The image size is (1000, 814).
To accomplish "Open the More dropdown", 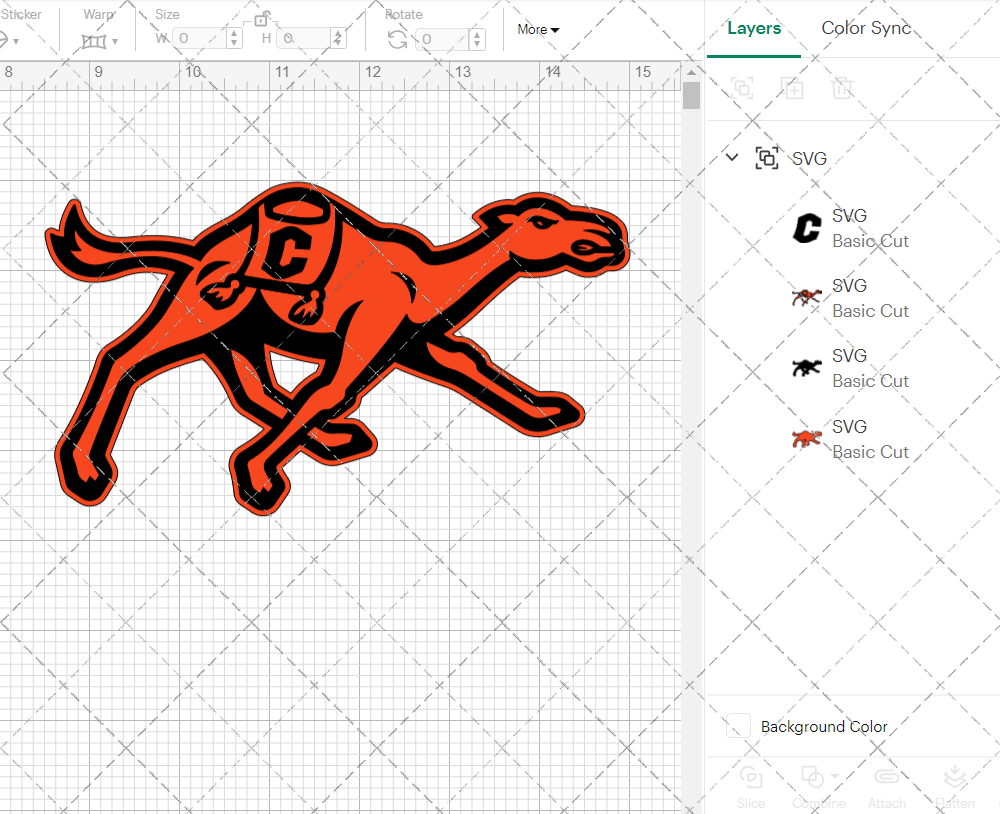I will coord(537,30).
